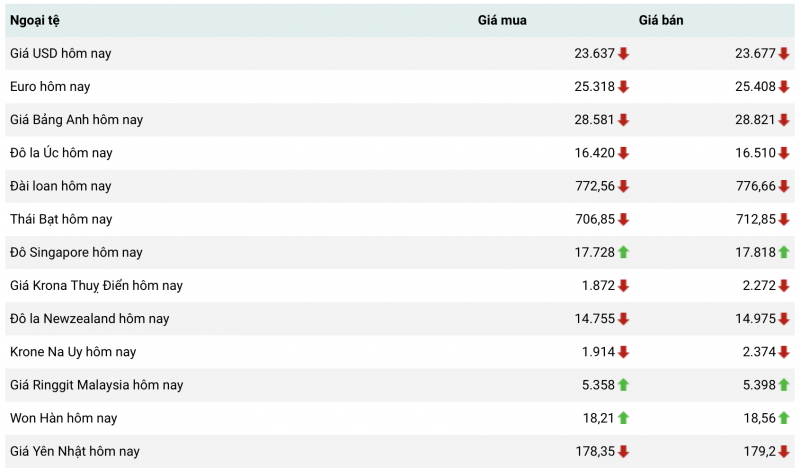
Task: Open the "Euro hôm nay" row label
Action: (50, 87)
